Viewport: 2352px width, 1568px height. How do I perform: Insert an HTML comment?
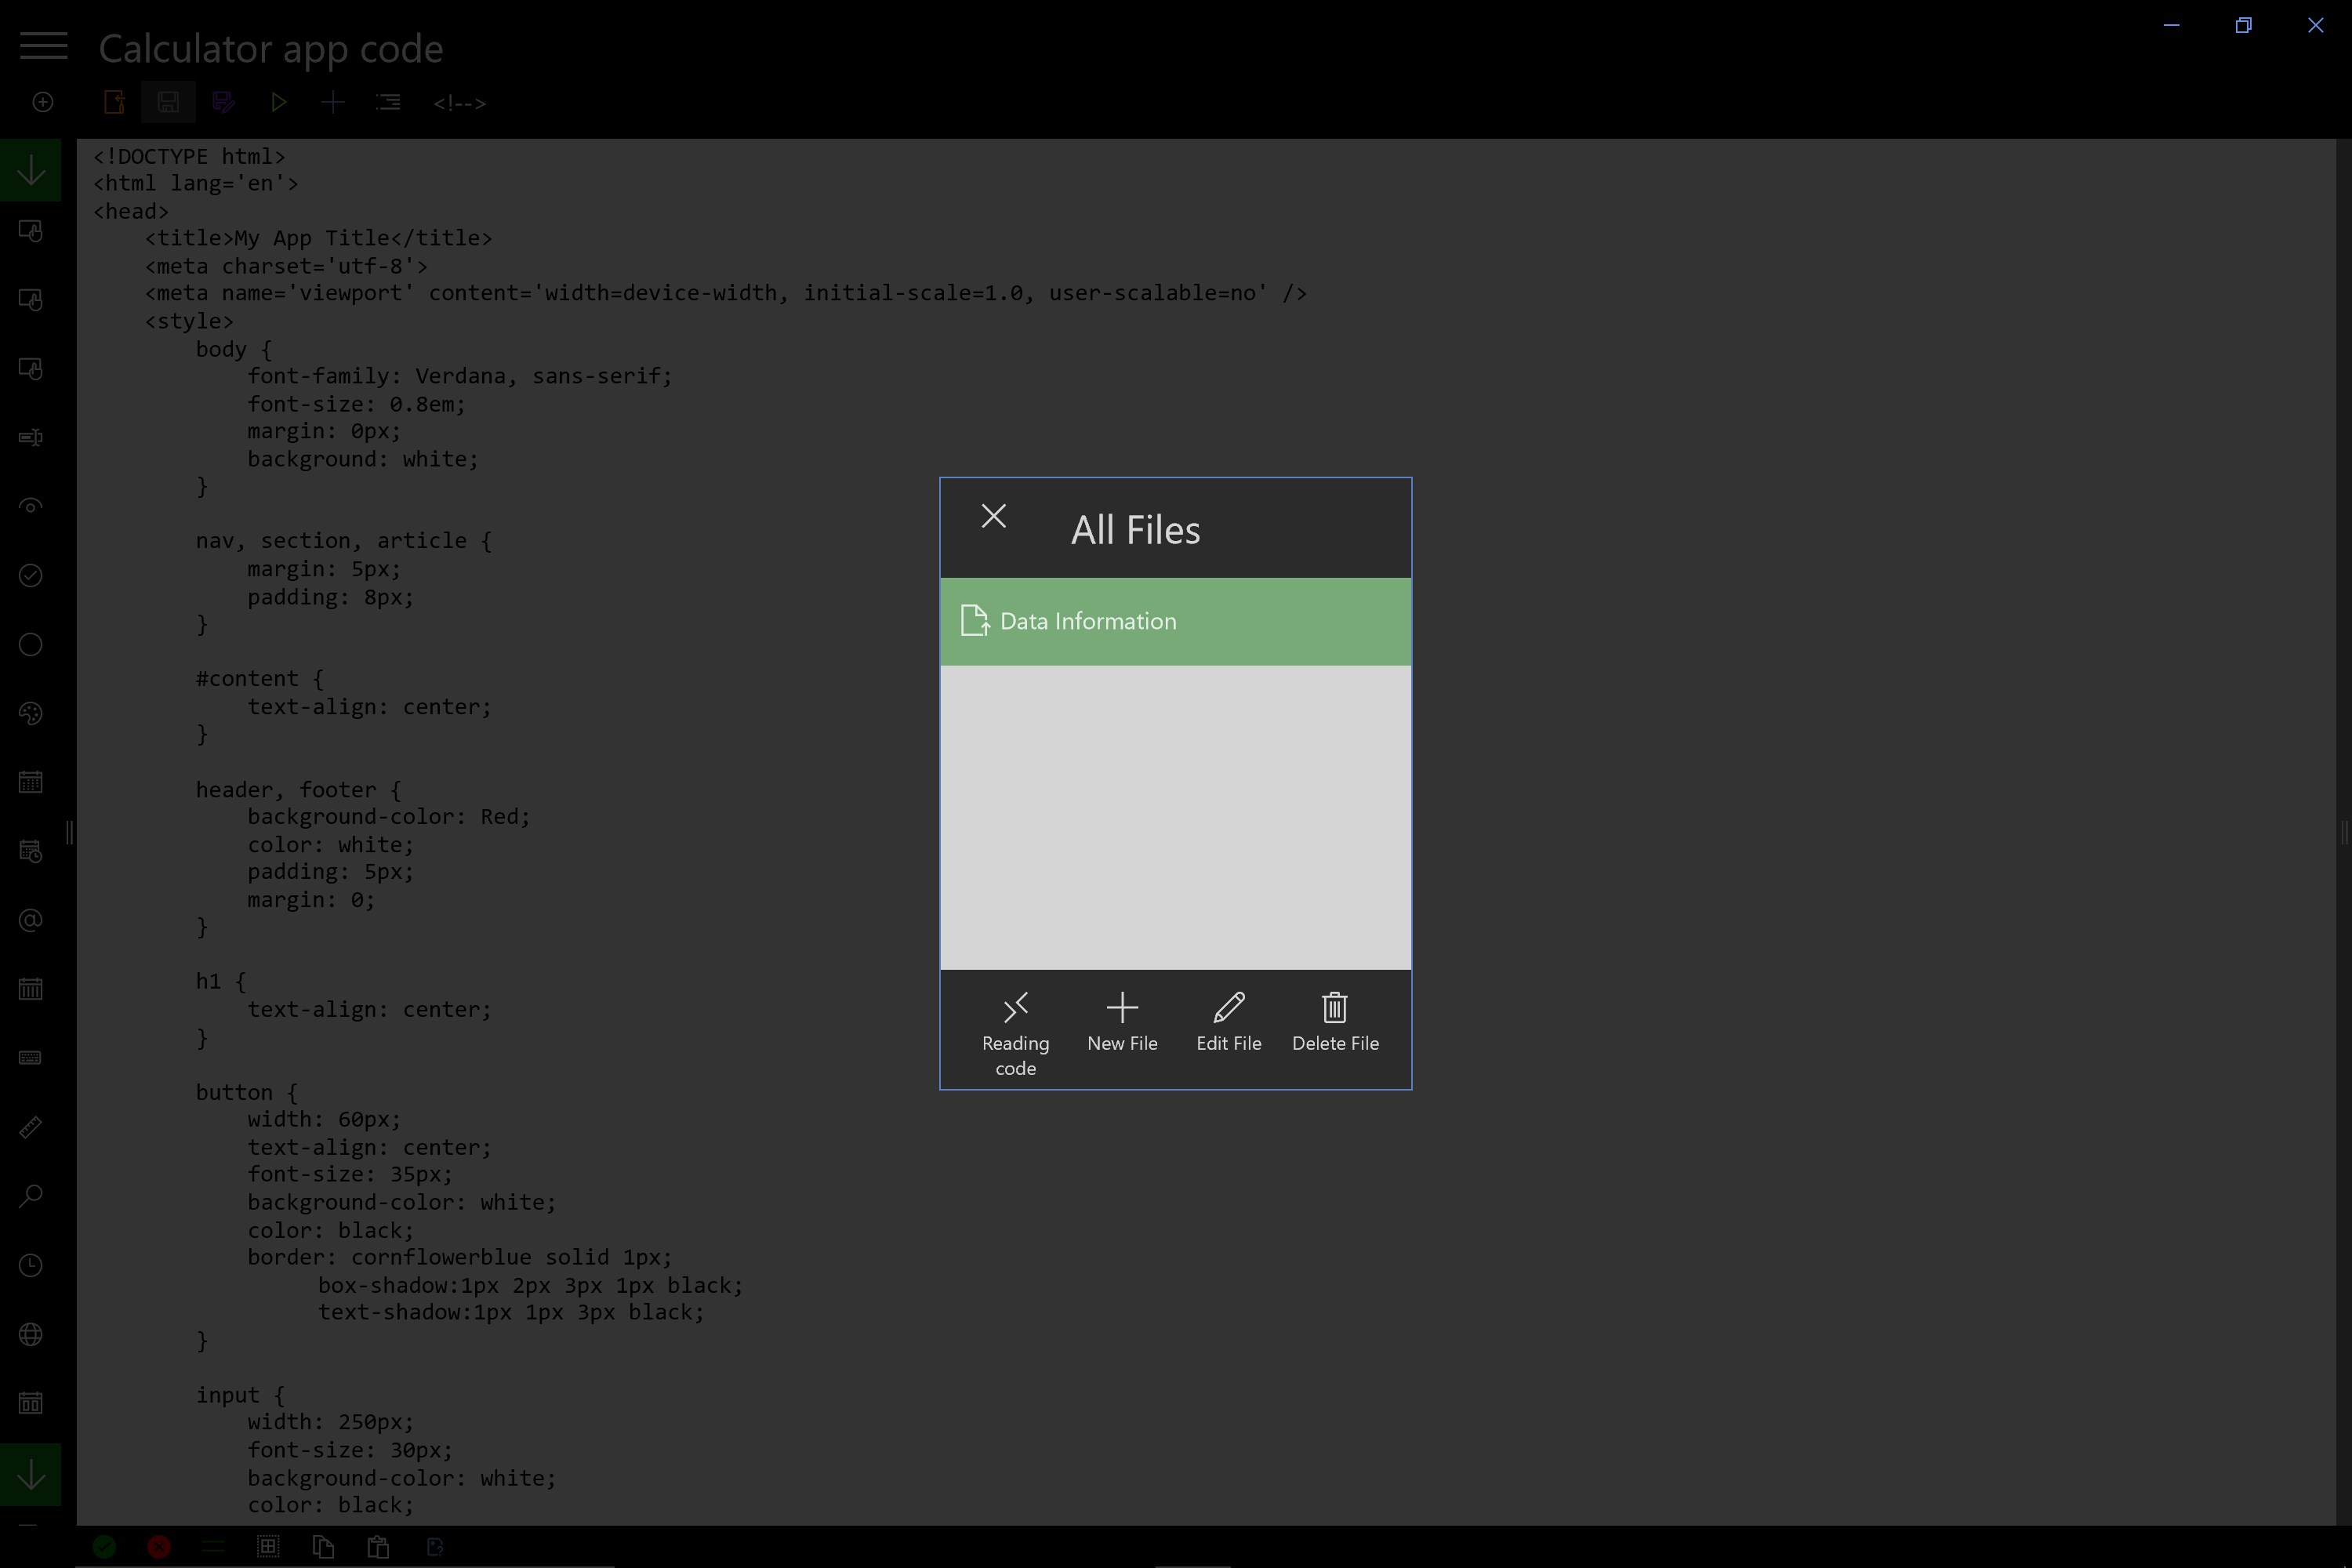click(x=460, y=101)
